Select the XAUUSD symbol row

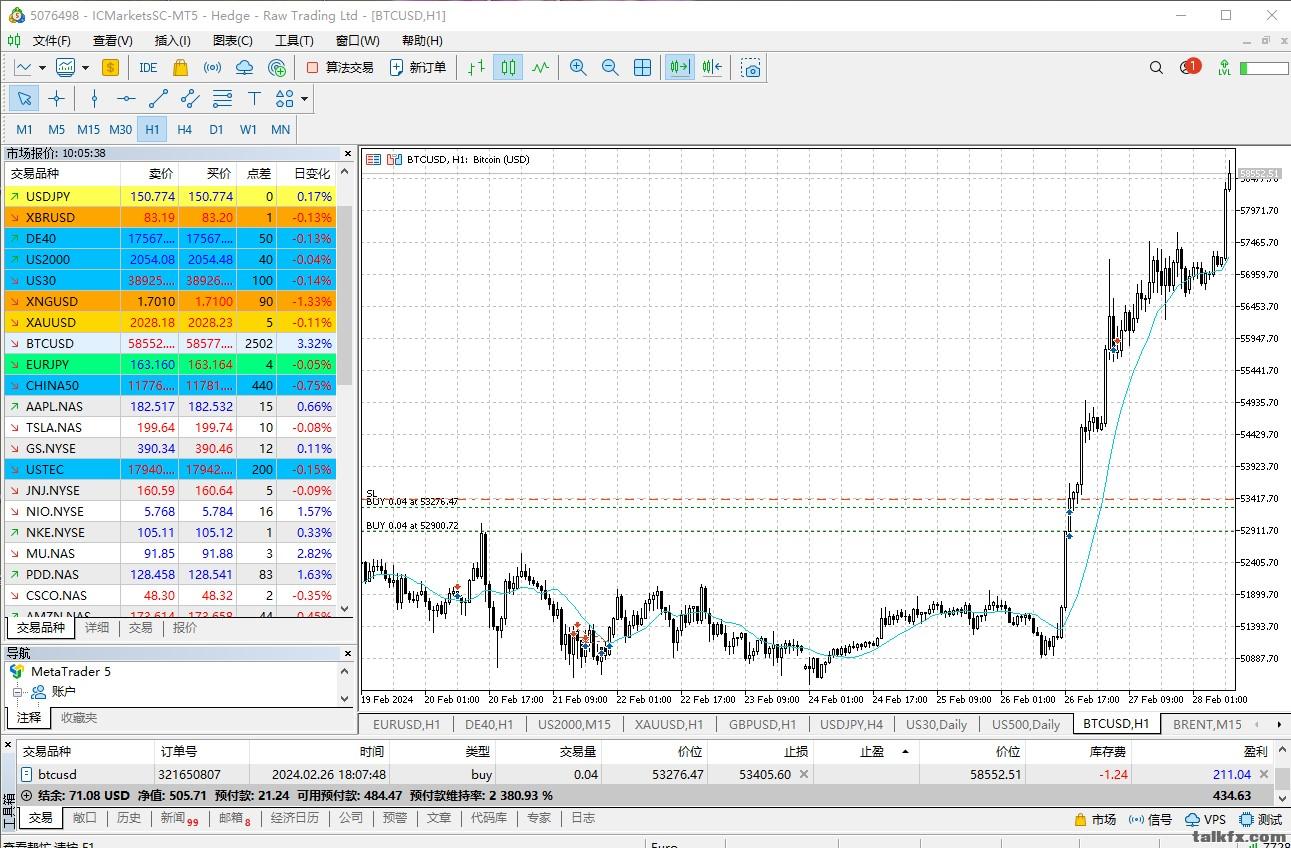pos(170,322)
